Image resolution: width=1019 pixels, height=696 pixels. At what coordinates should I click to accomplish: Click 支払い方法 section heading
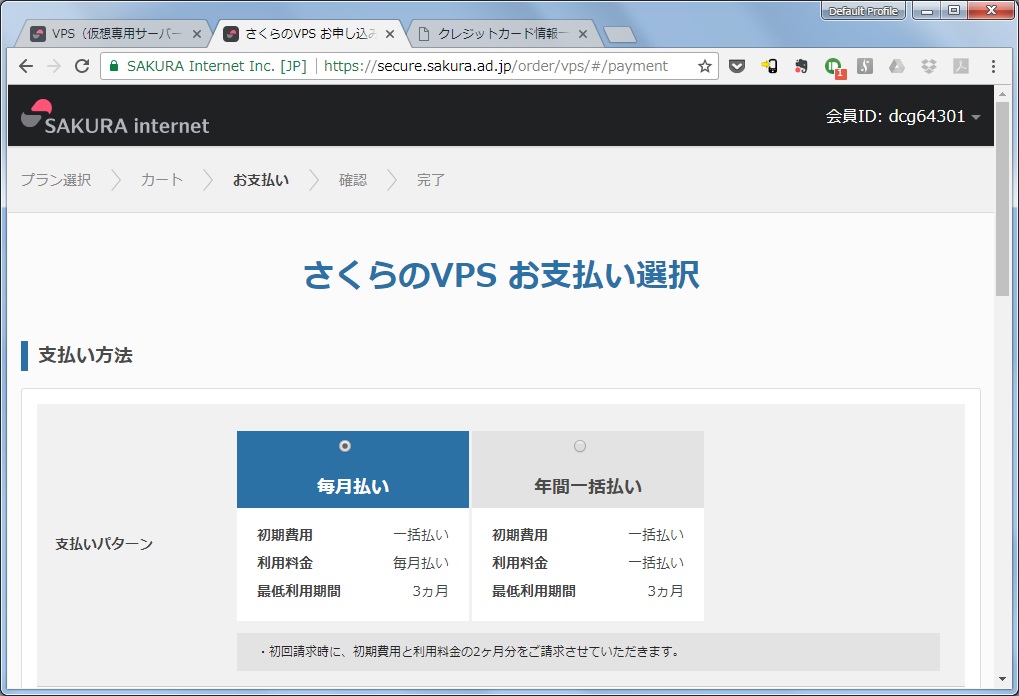[85, 355]
